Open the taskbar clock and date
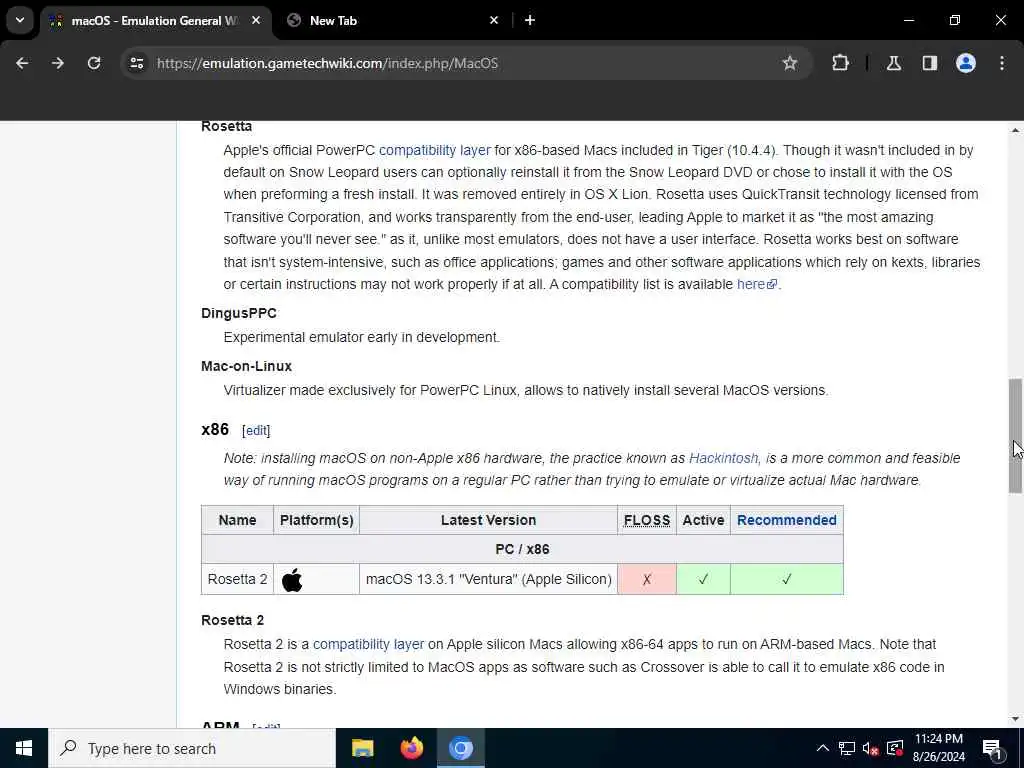 (939, 748)
